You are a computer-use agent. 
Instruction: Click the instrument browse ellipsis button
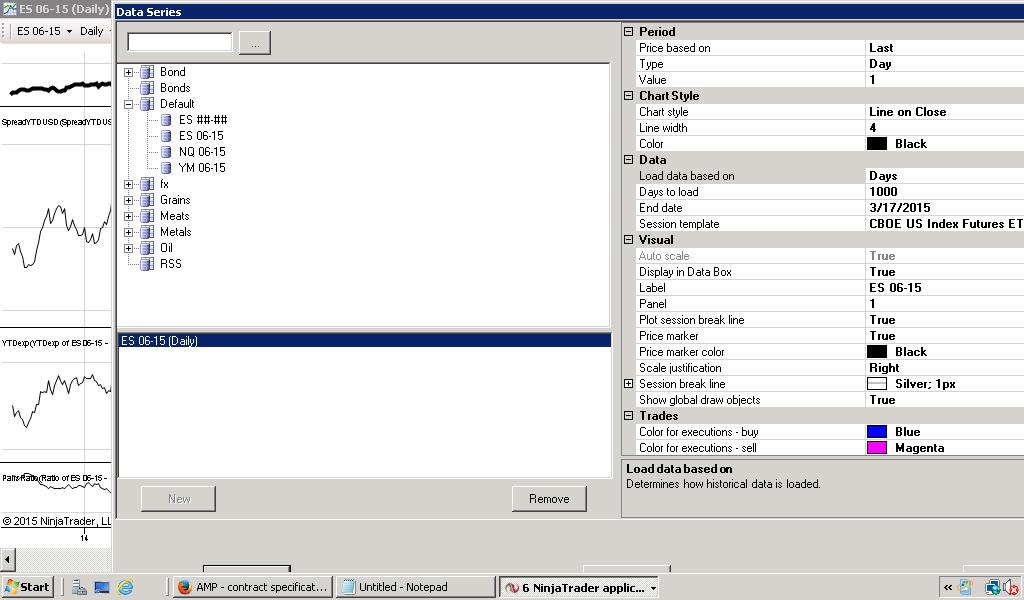pyautogui.click(x=255, y=43)
